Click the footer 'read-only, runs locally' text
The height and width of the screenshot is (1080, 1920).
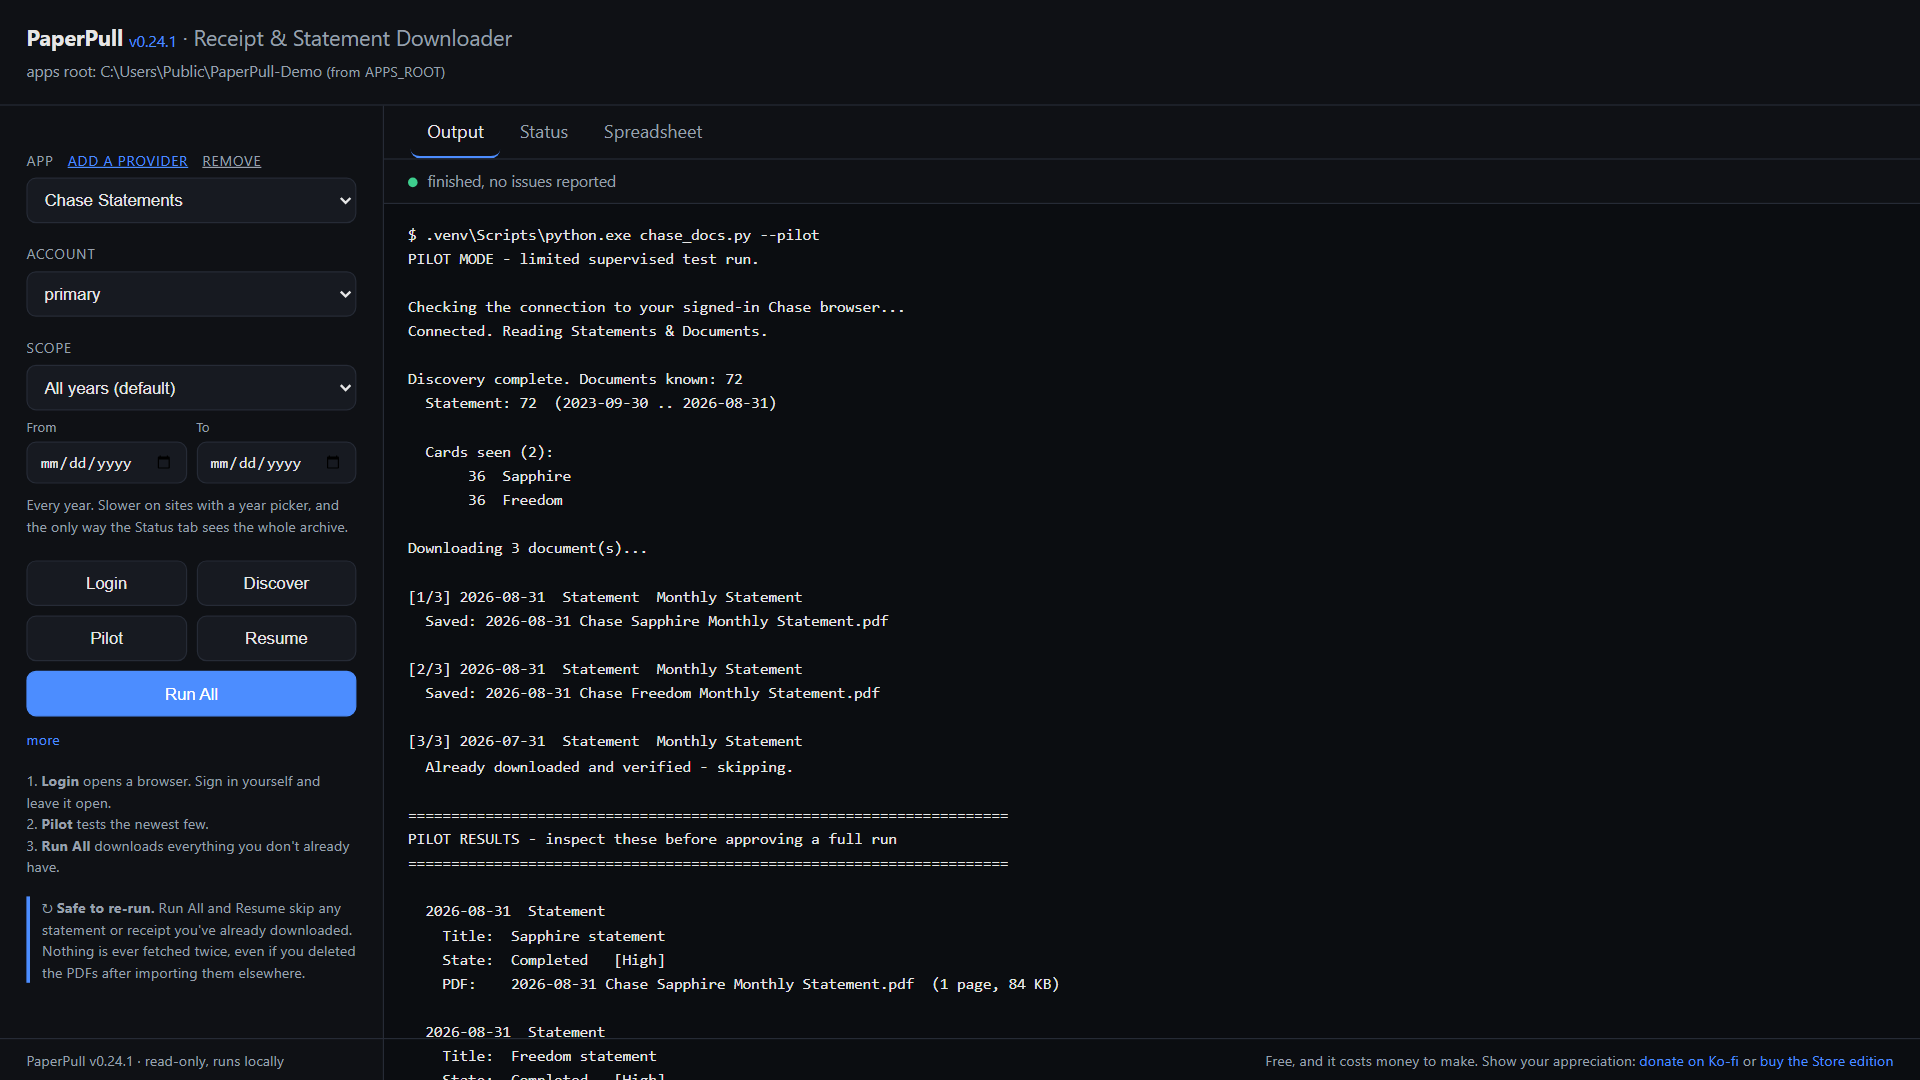(214, 1061)
